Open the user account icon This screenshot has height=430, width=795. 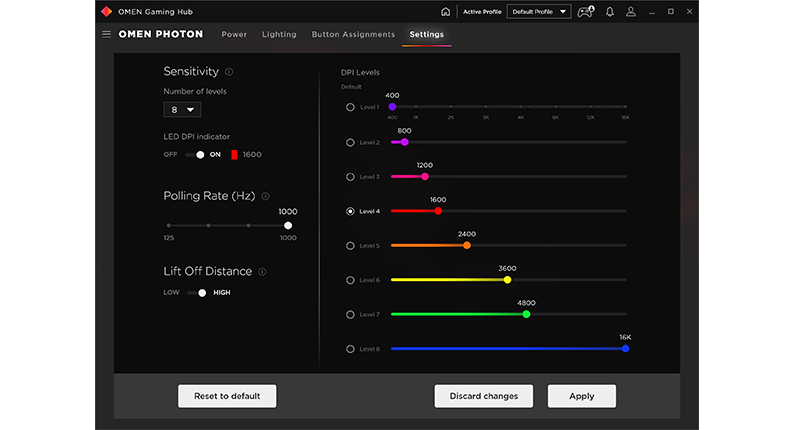[631, 12]
